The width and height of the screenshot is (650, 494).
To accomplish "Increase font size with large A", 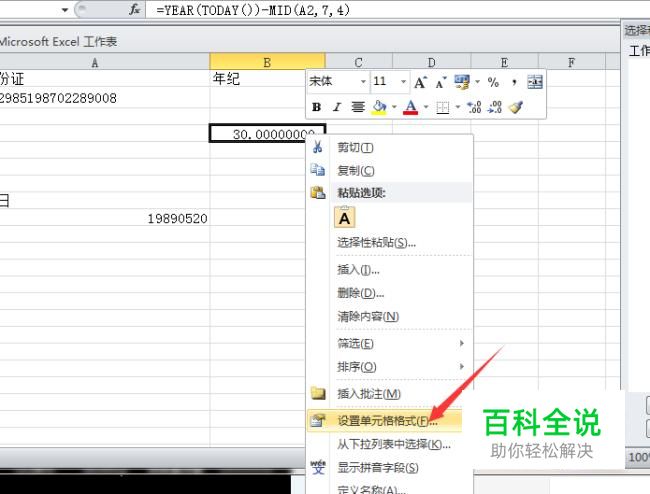I will 420,82.
